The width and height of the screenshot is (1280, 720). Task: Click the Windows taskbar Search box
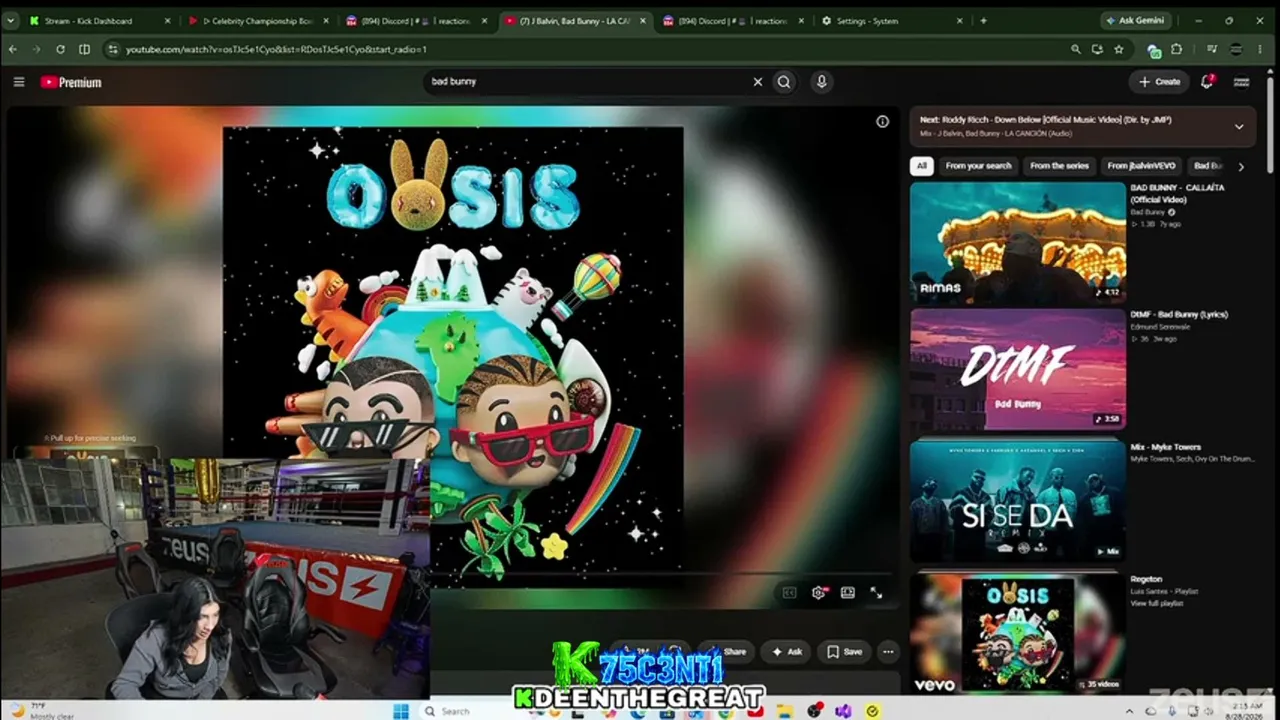(470, 711)
